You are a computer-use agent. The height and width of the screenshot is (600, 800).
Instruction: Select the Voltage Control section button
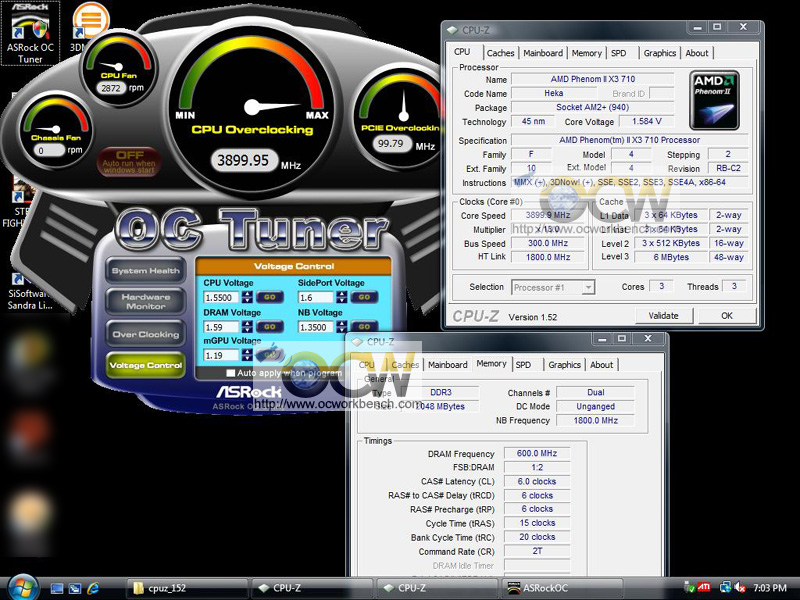(x=145, y=365)
